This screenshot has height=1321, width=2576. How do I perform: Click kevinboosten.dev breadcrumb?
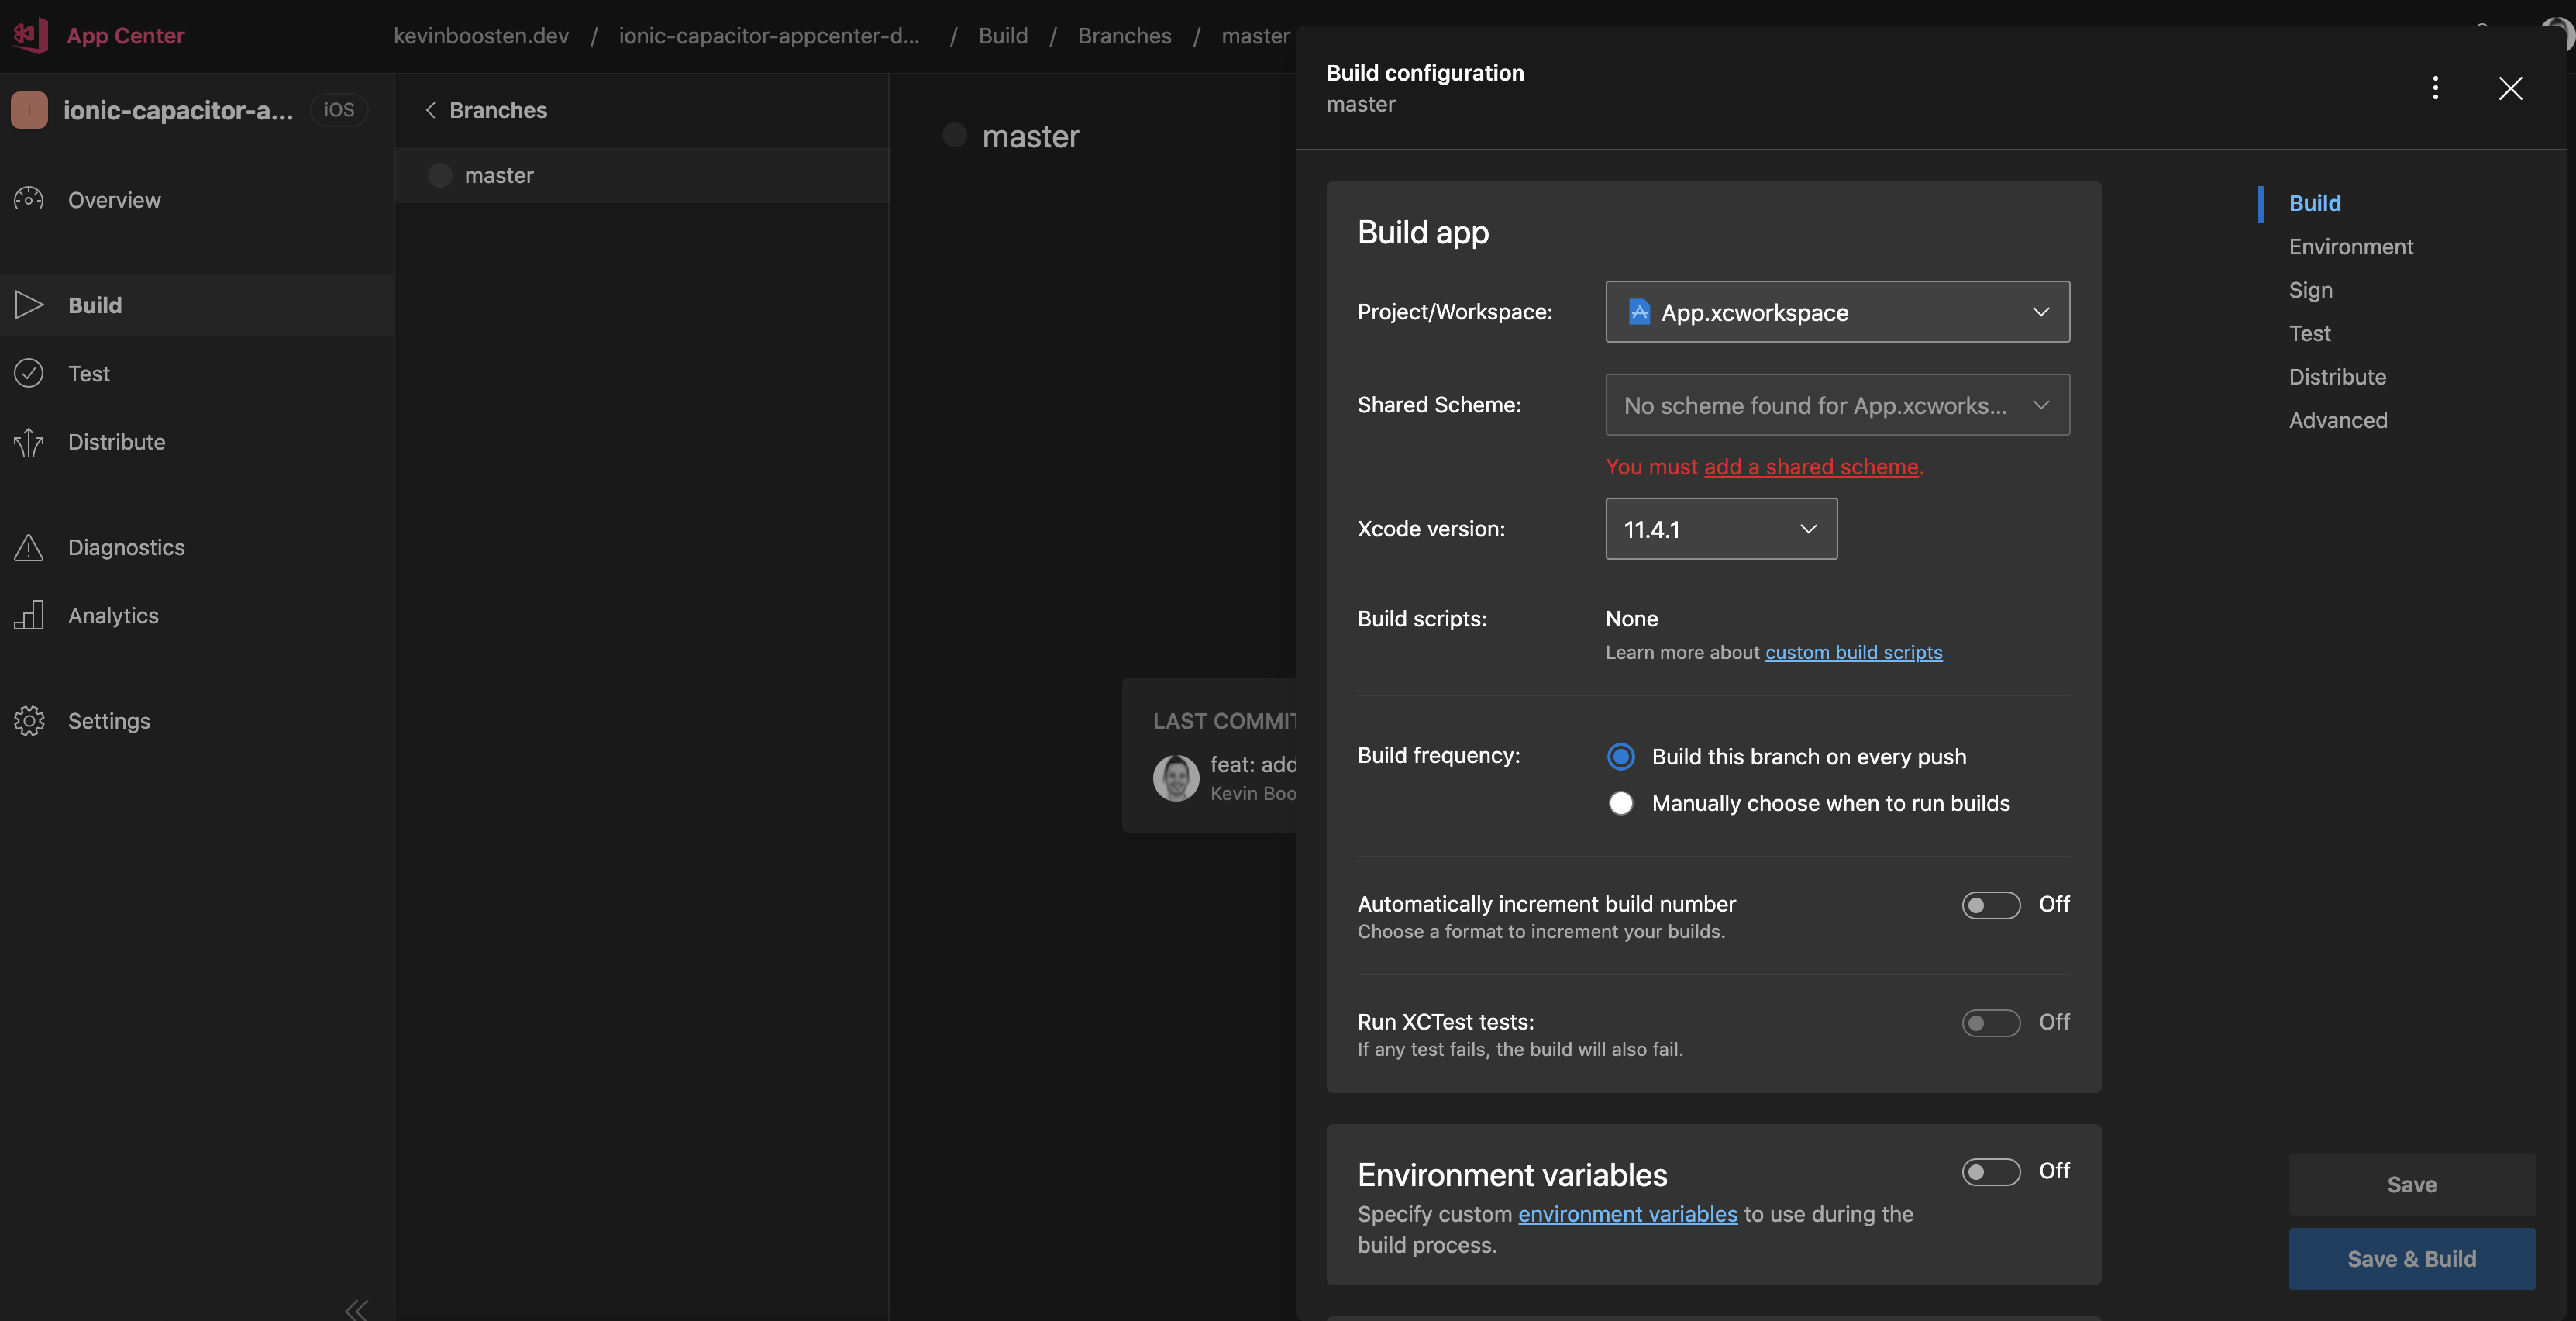481,36
